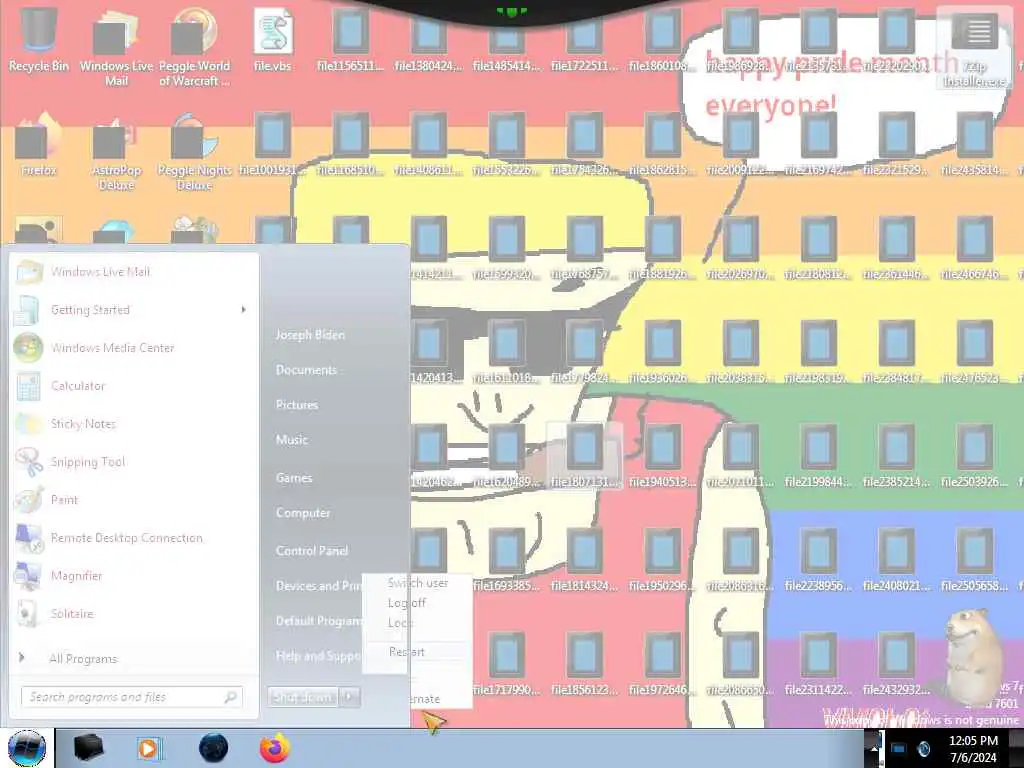Open Games from Start menu
The width and height of the screenshot is (1024, 768).
pos(294,478)
